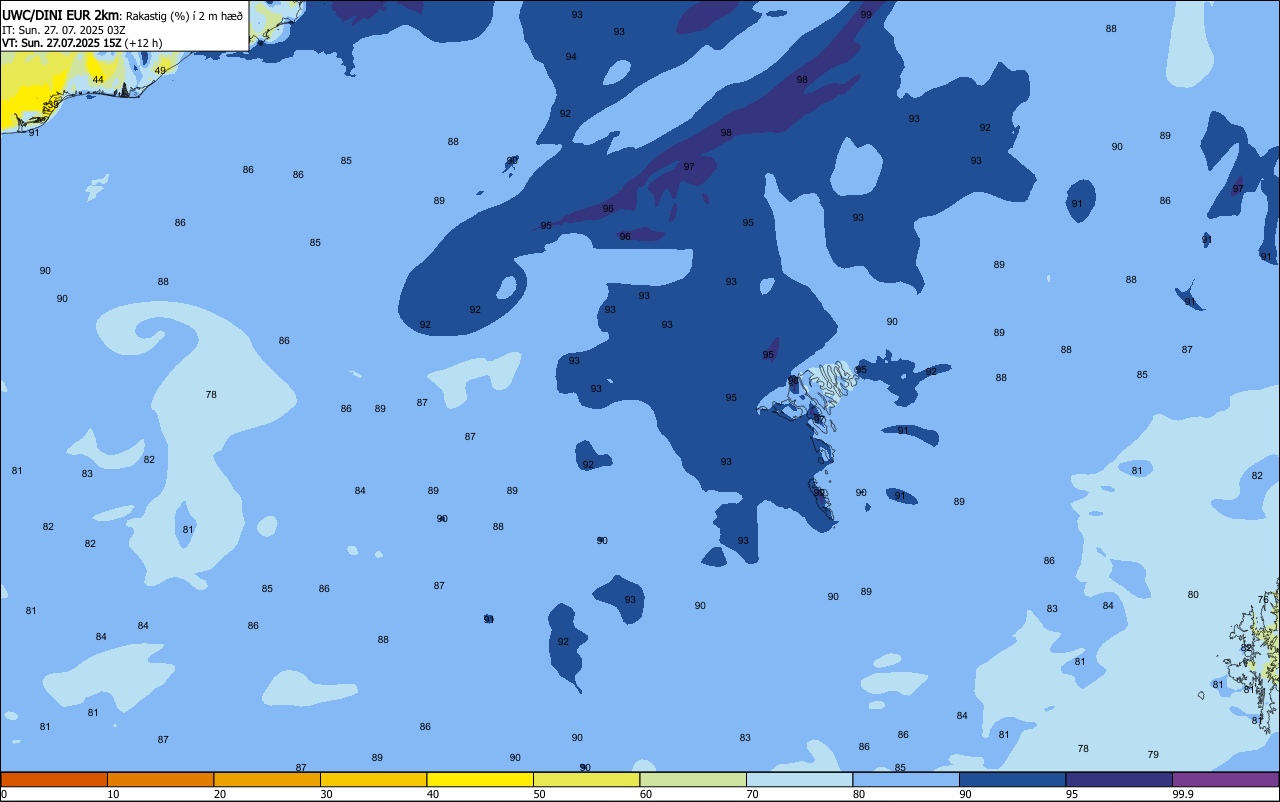Click the humidity value 79 on the map
1280x802 pixels.
point(1153,754)
